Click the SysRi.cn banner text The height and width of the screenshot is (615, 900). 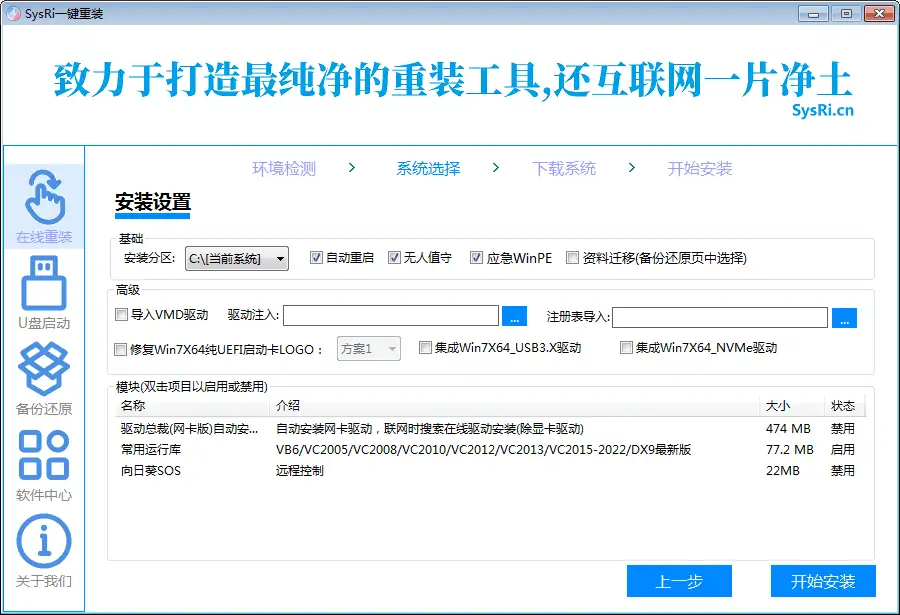(823, 110)
